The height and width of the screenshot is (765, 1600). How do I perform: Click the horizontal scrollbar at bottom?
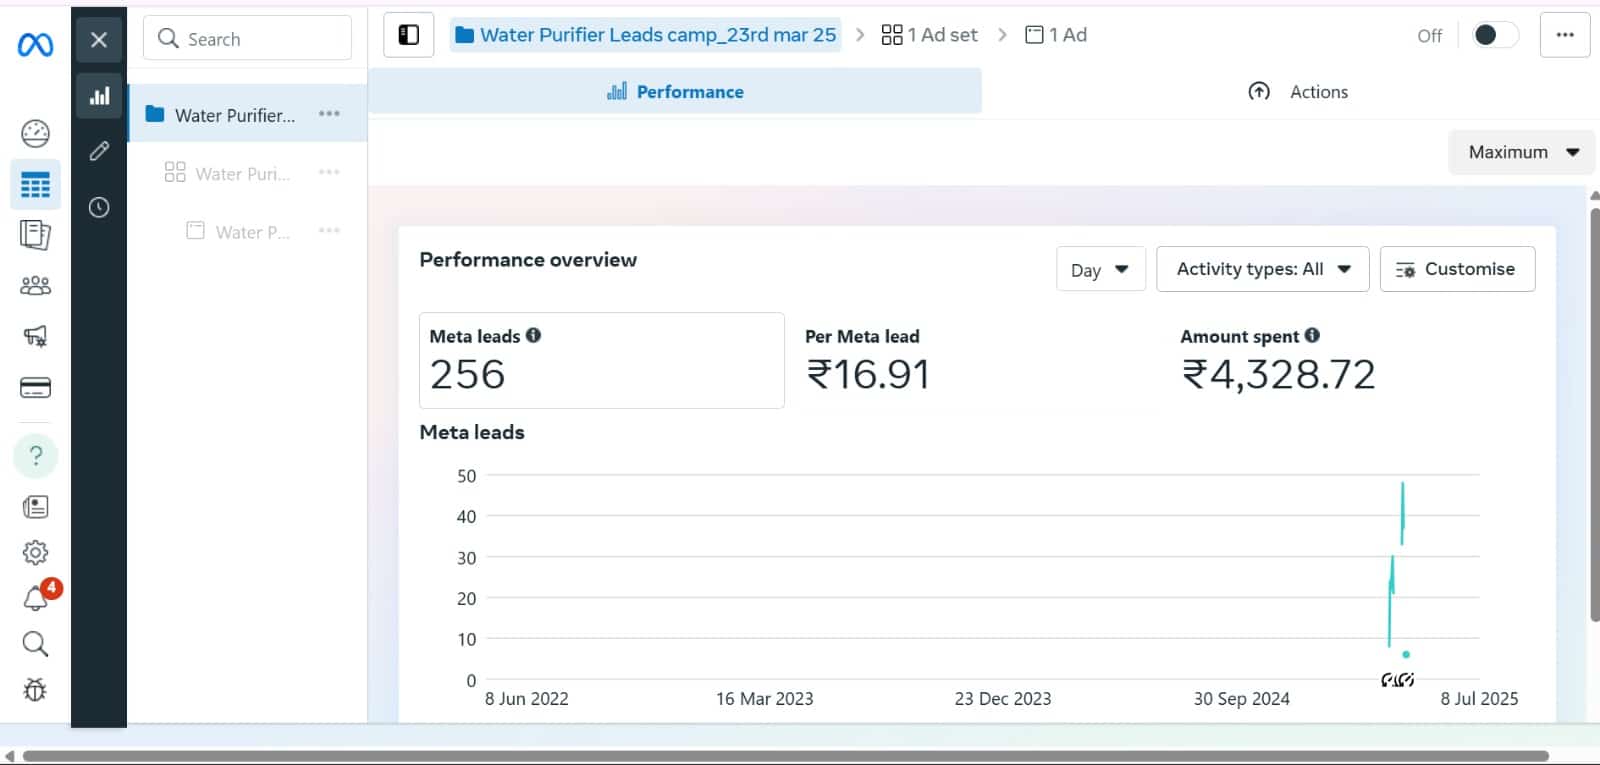tap(785, 756)
